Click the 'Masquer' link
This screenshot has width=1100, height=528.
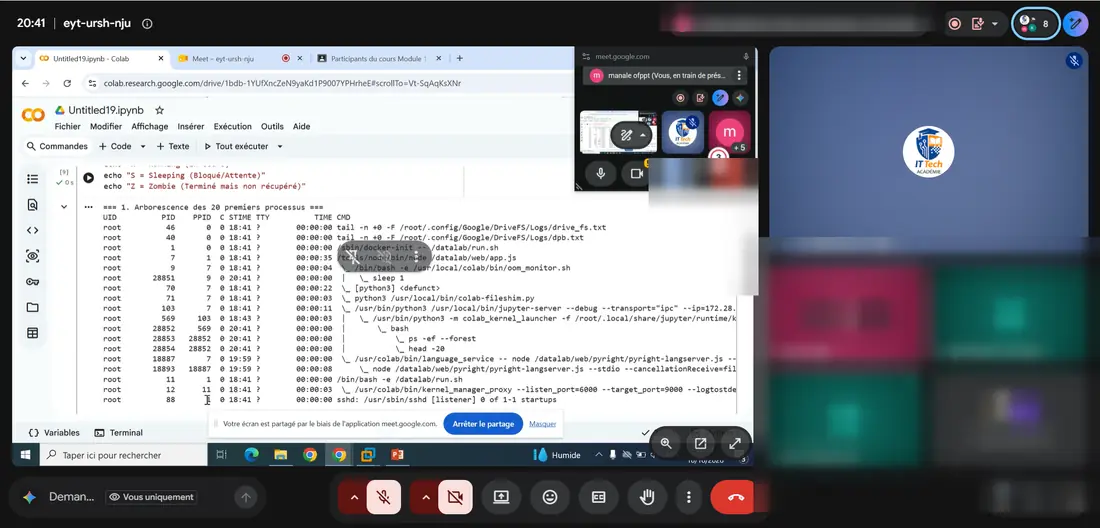(542, 424)
